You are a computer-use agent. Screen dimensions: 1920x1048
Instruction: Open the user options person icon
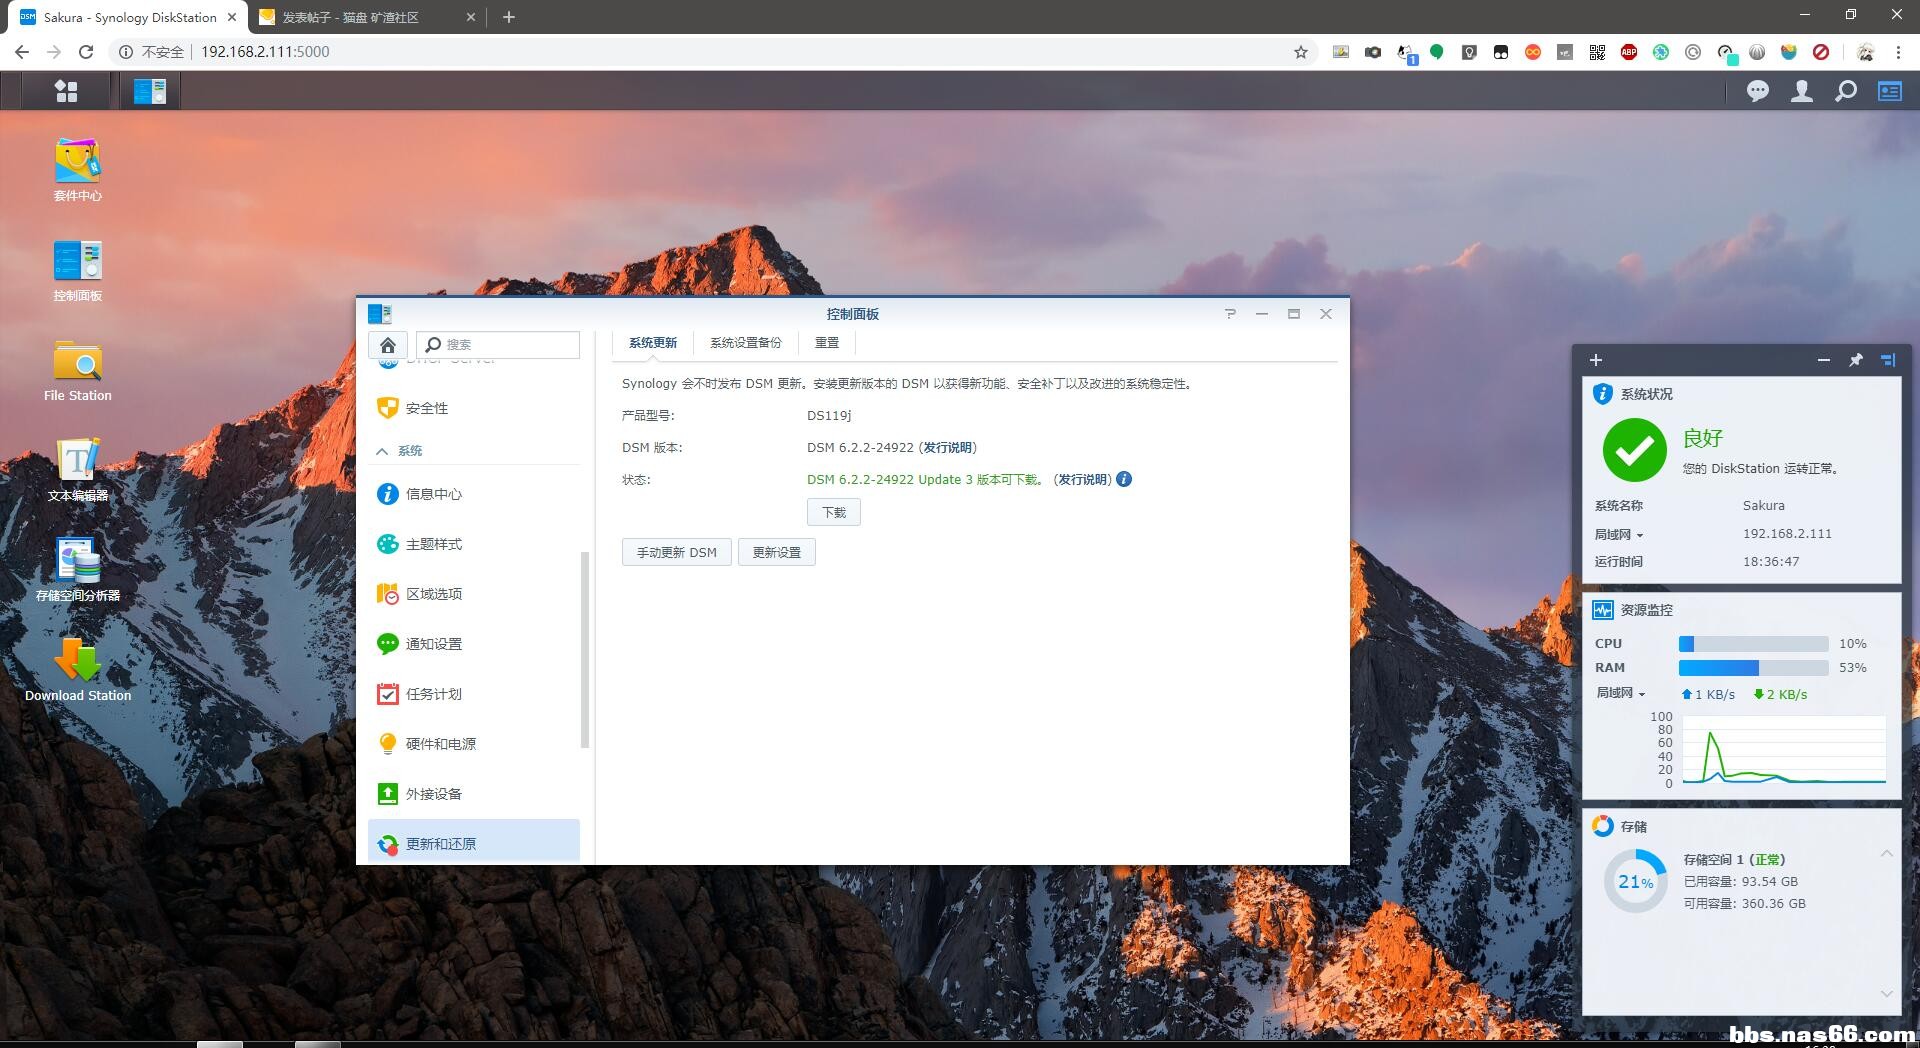click(1802, 91)
